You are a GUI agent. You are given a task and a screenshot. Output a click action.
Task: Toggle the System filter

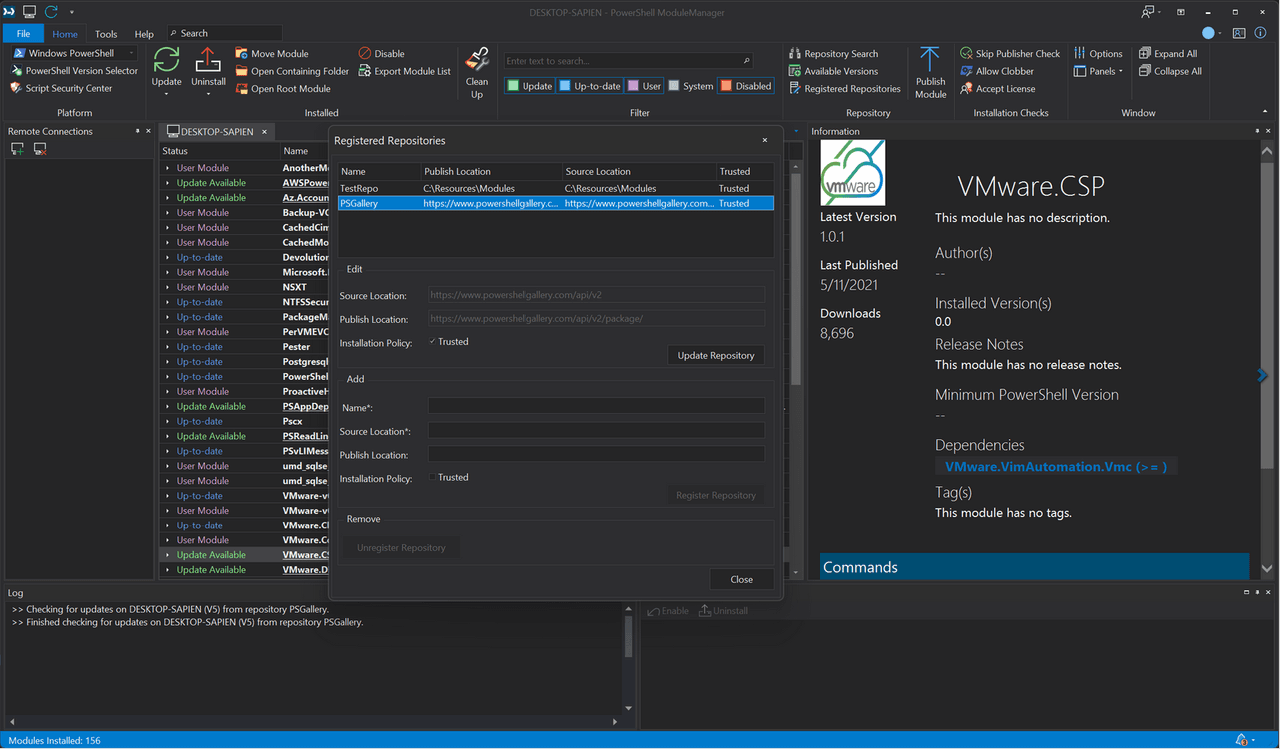pyautogui.click(x=691, y=86)
